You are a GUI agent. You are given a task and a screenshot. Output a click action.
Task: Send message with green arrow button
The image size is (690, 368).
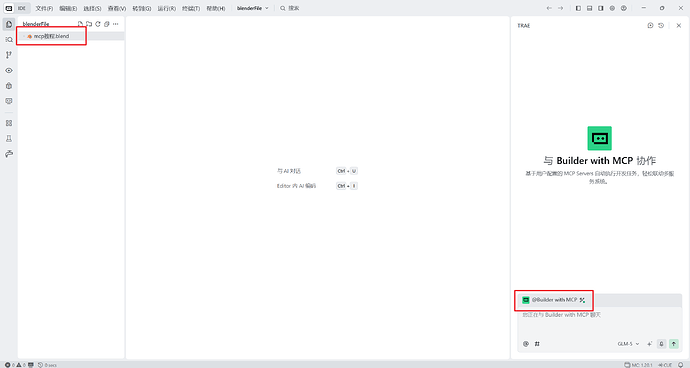coord(674,344)
